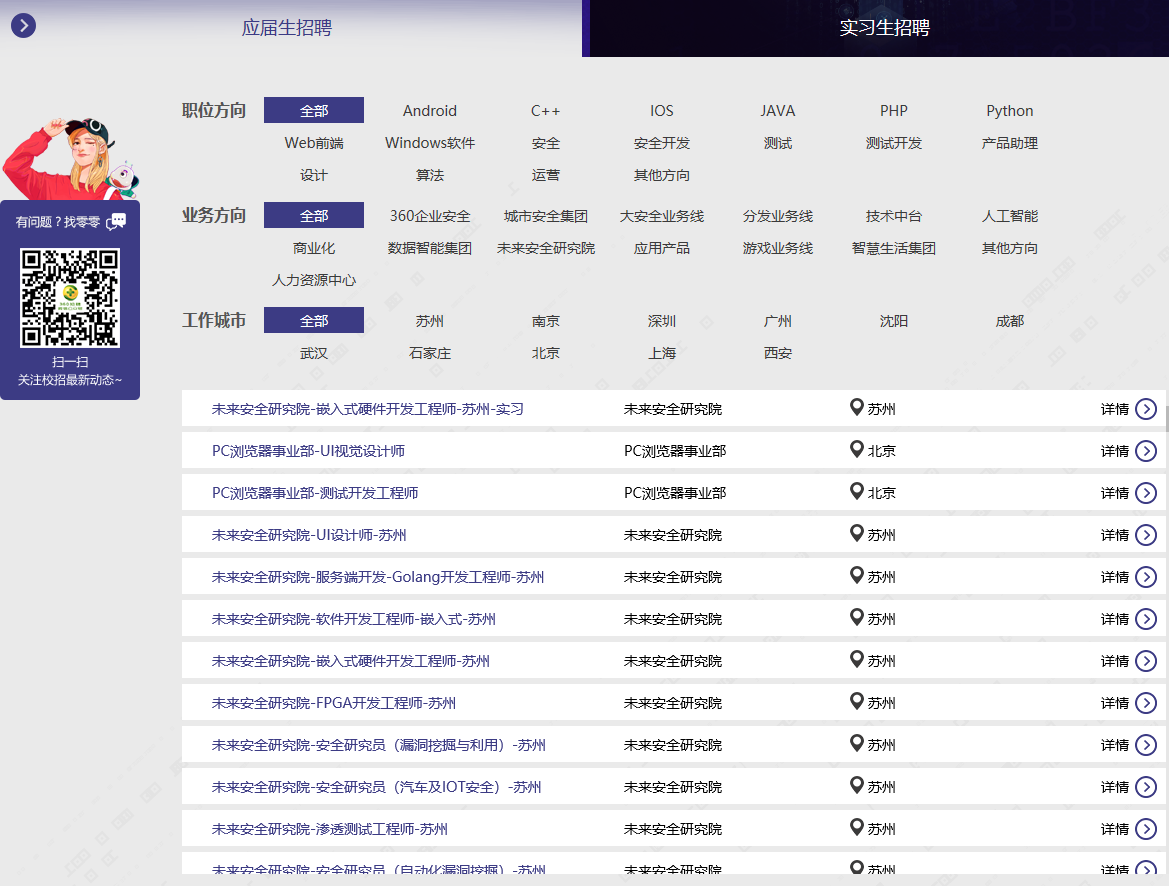Select 全部 in the 工作城市 row
1169x886 pixels.
pos(314,321)
